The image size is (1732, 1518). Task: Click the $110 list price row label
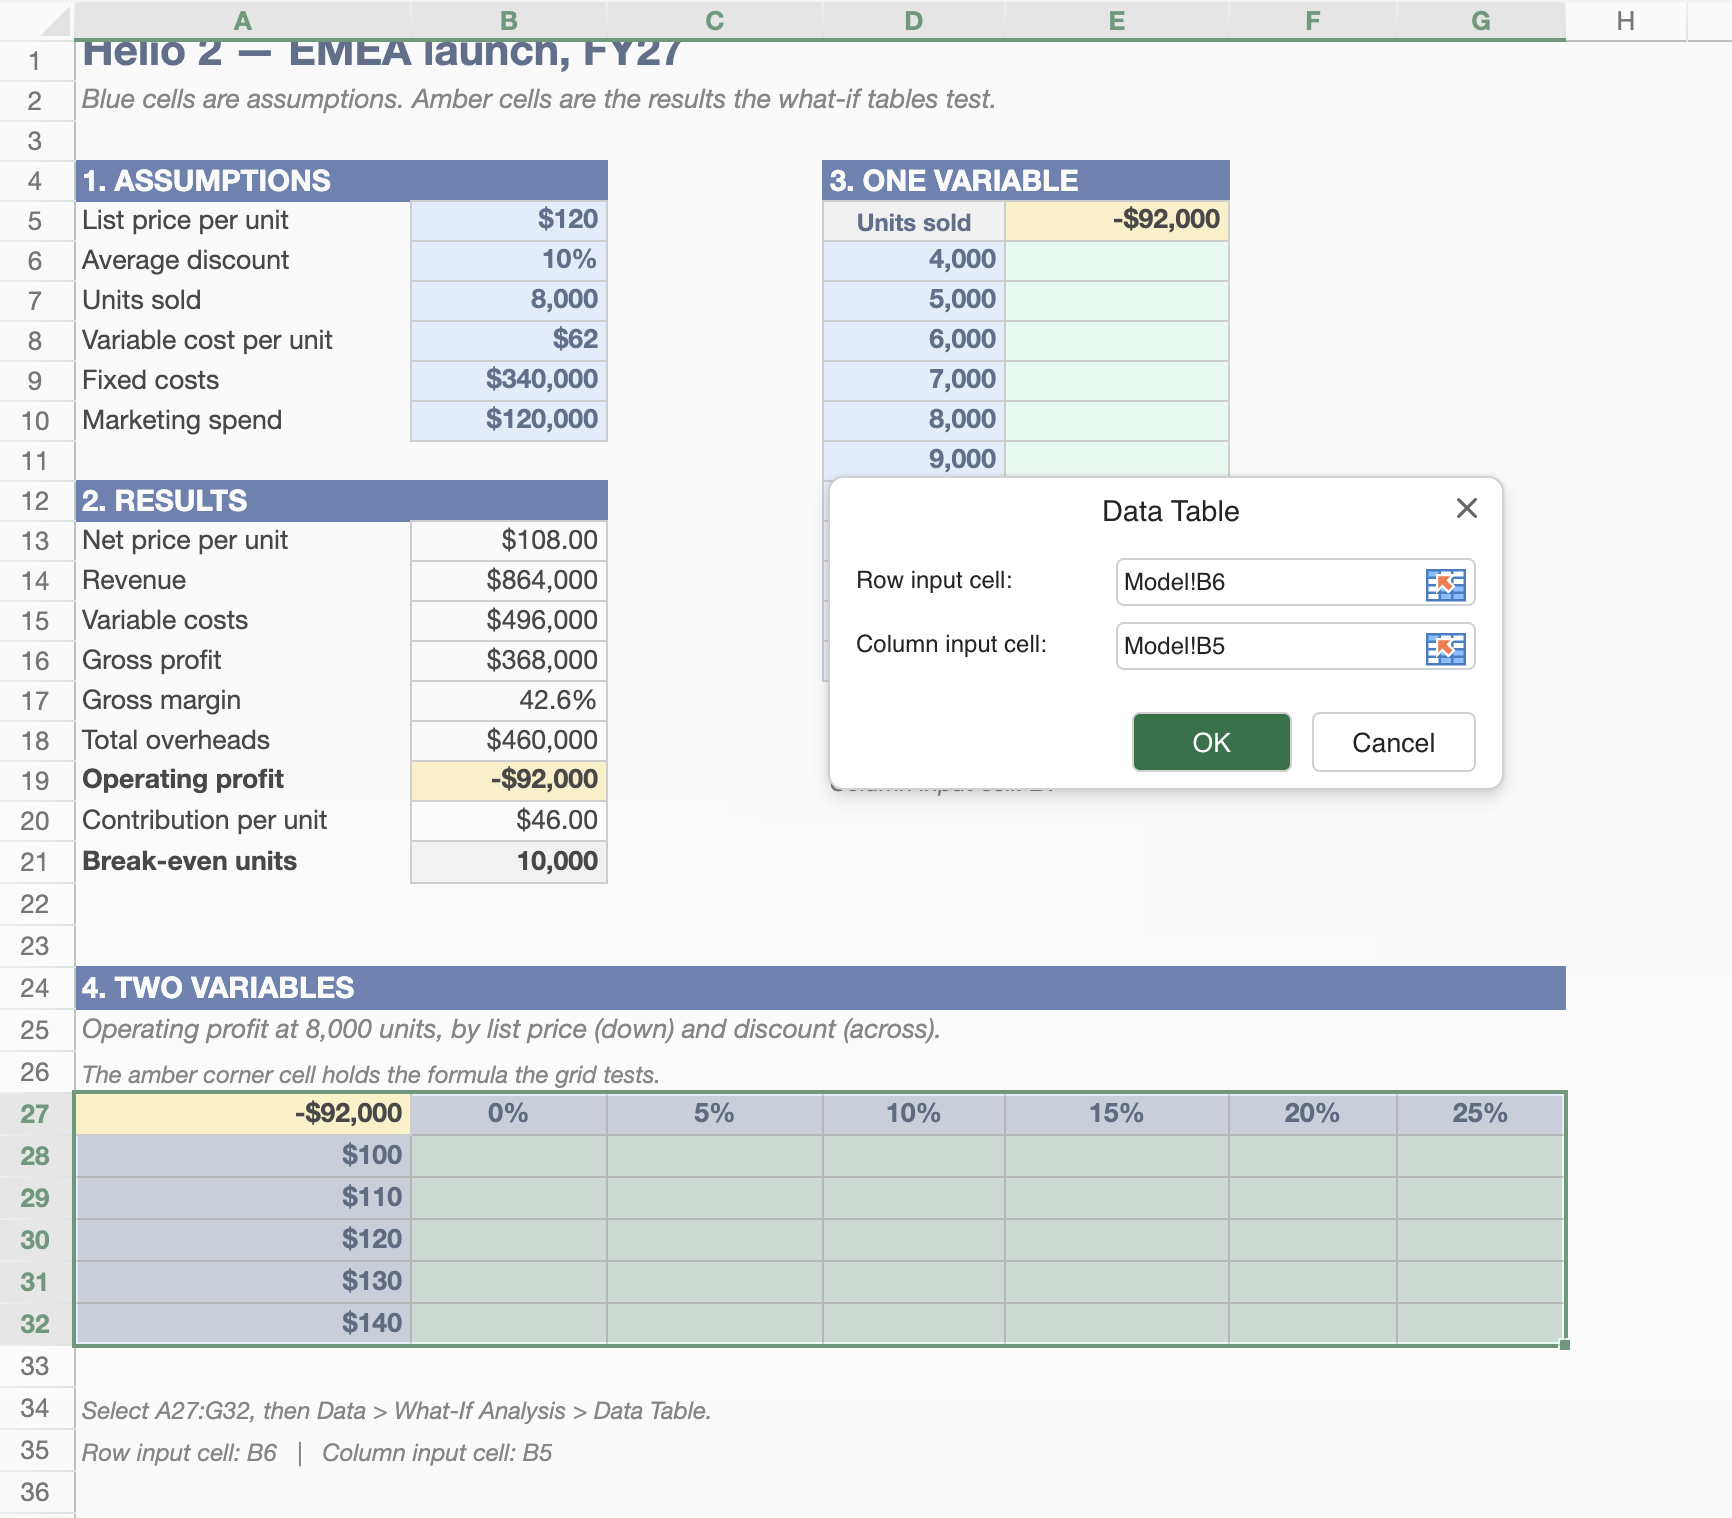243,1198
